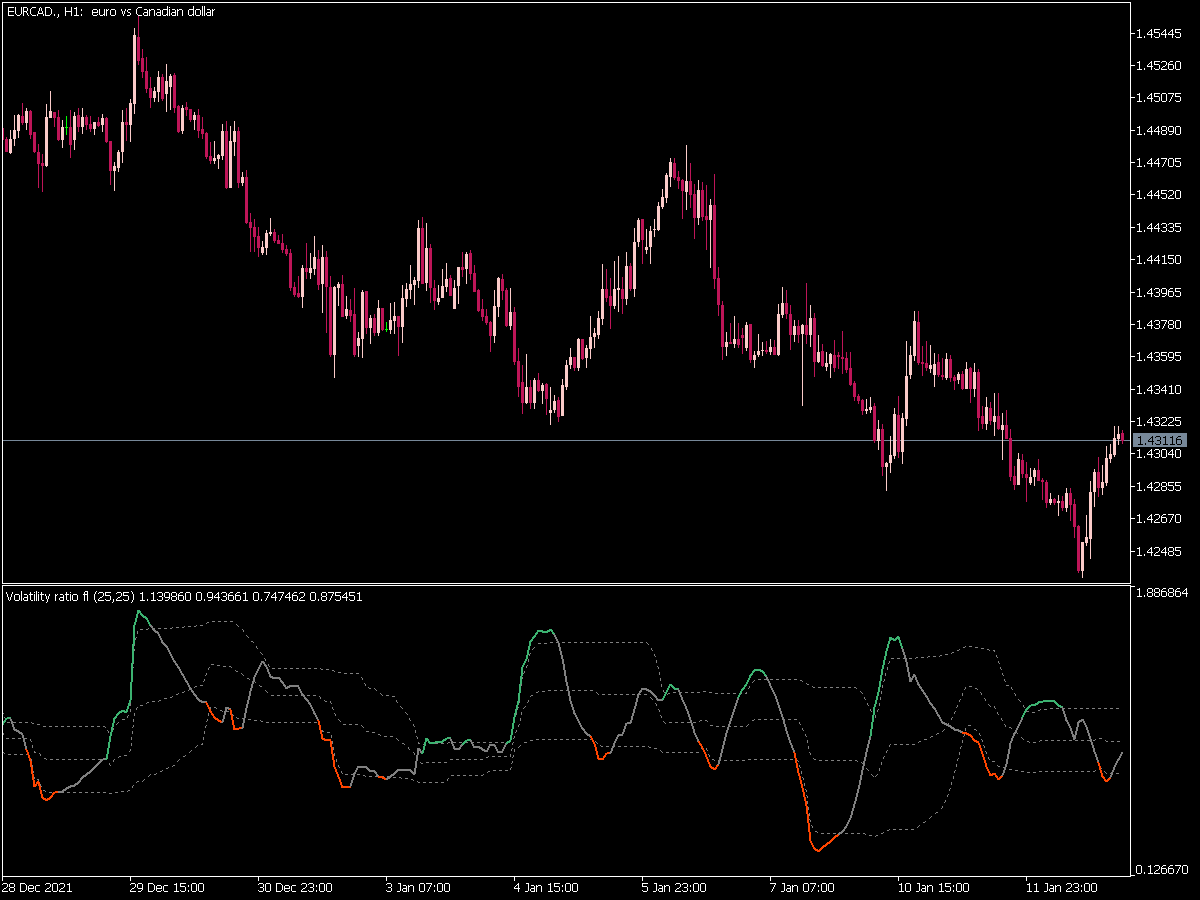Click price scale value 1.44705

[1161, 163]
